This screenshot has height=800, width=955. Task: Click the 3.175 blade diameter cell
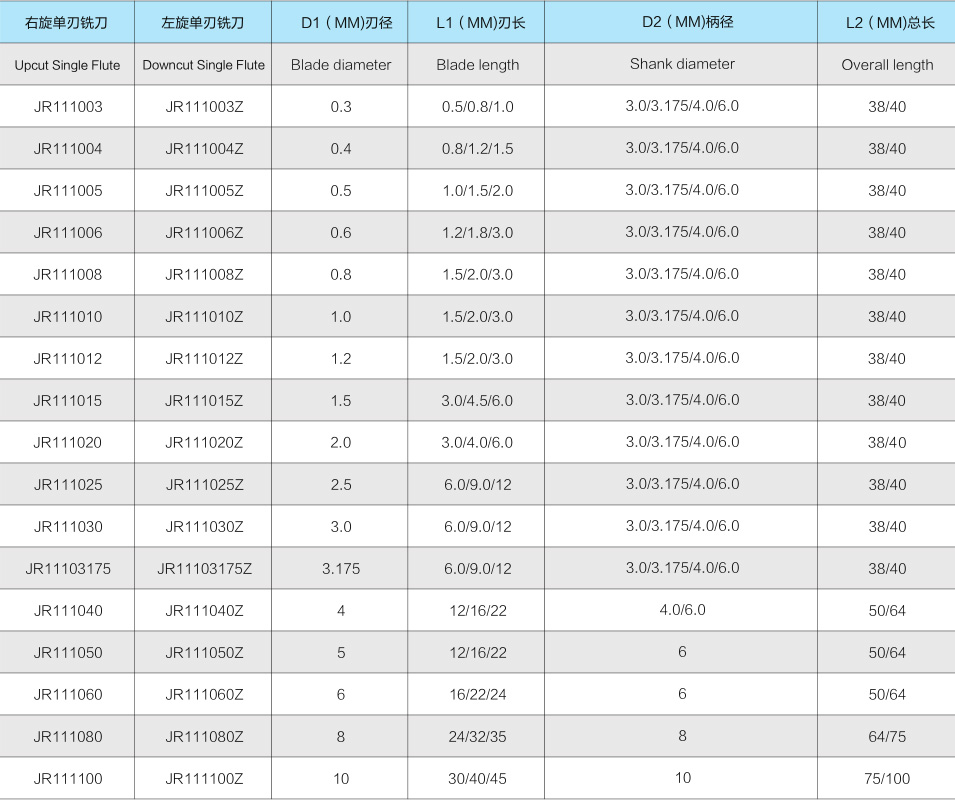coord(341,568)
